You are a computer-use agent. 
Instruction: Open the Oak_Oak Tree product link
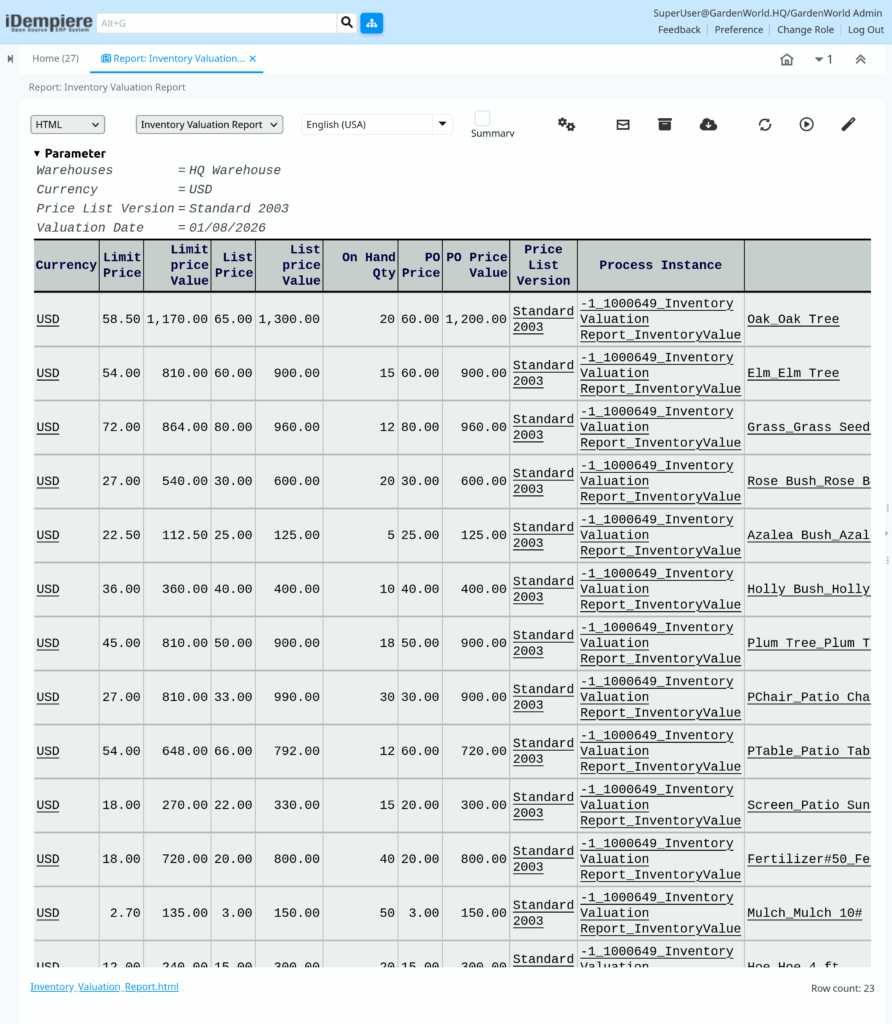coord(793,319)
